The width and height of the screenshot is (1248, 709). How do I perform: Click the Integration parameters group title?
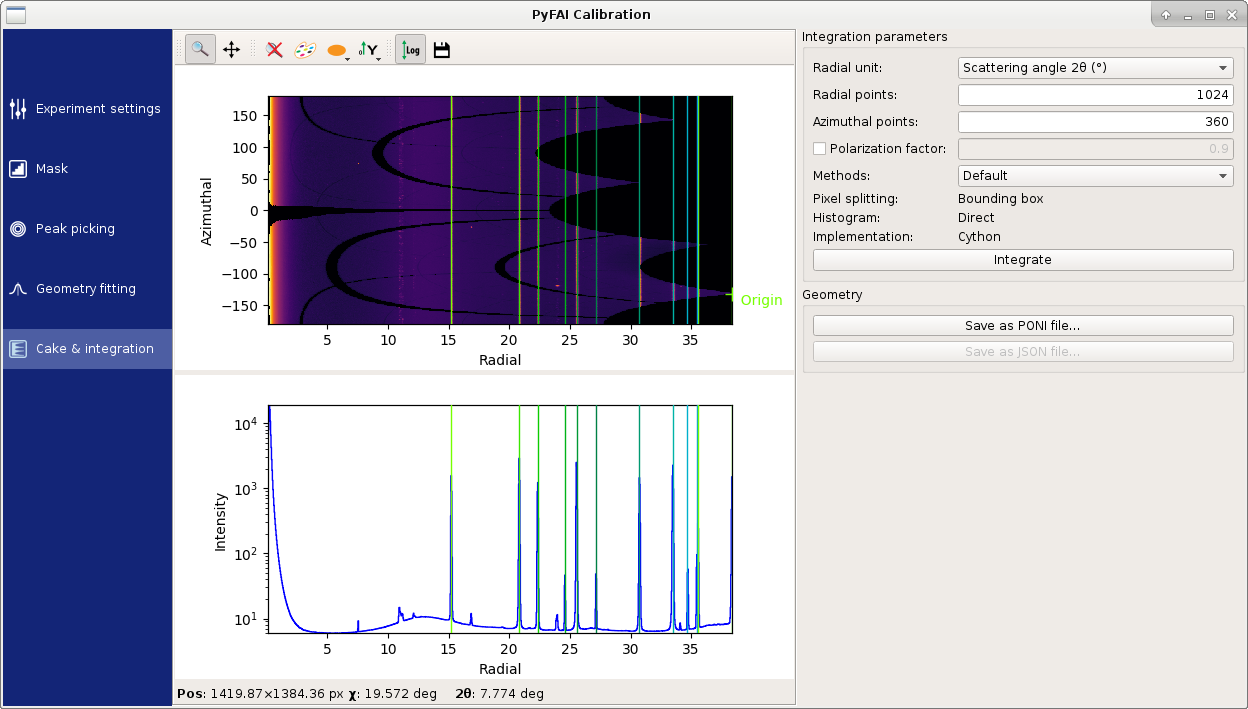tap(874, 37)
